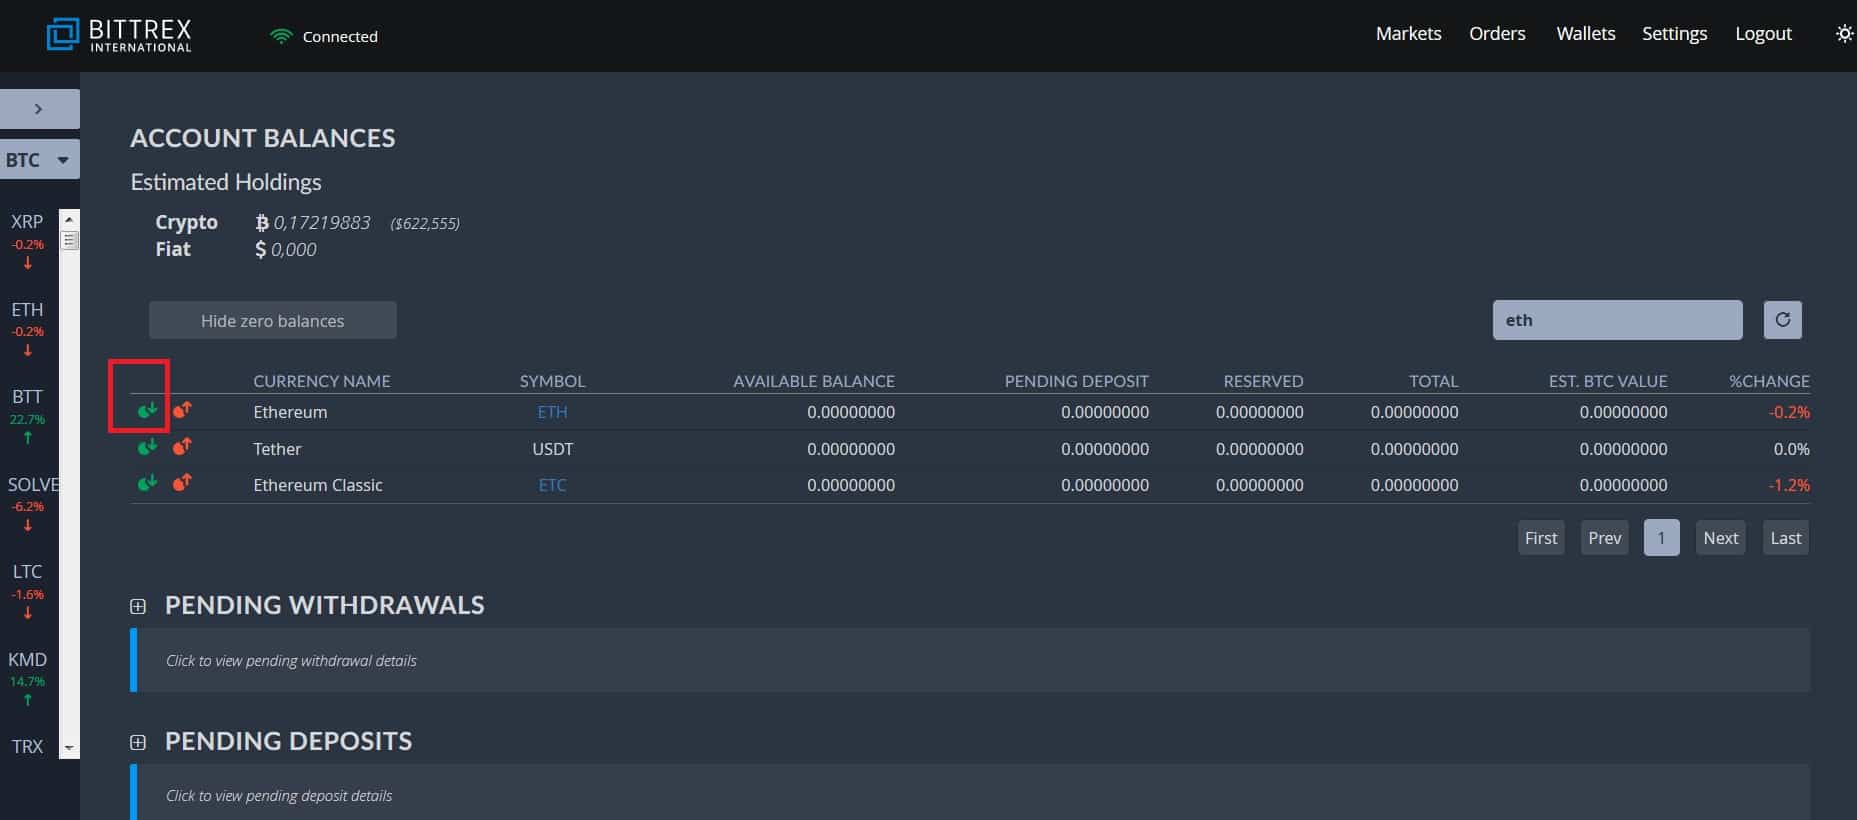Click Ethereum Classic deposit icon
This screenshot has width=1857, height=820.
(x=148, y=482)
